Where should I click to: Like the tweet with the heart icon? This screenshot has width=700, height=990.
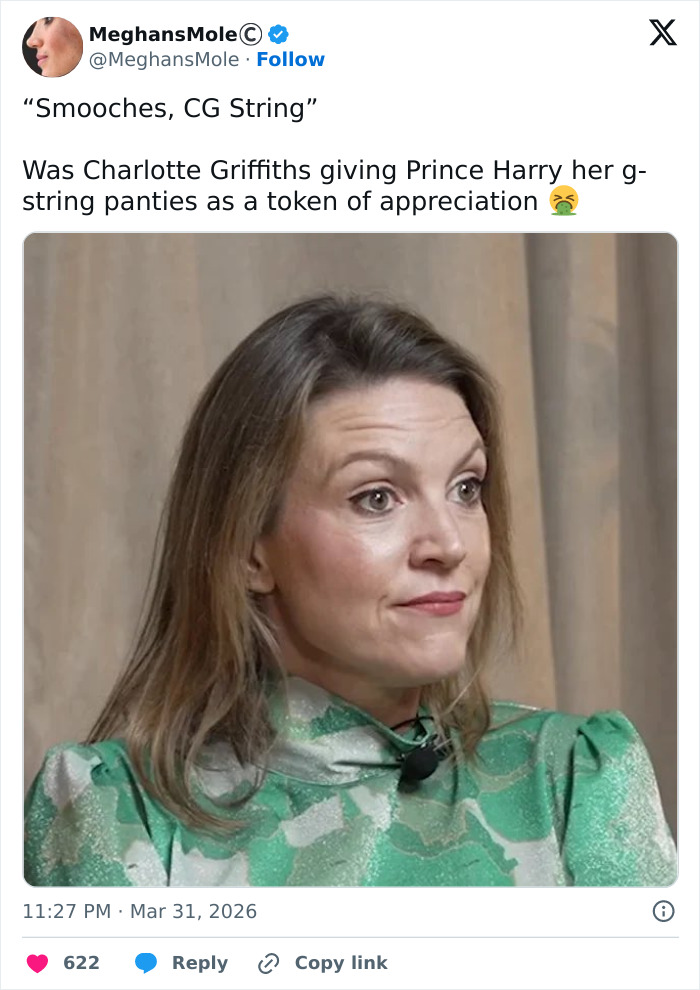pyautogui.click(x=37, y=963)
